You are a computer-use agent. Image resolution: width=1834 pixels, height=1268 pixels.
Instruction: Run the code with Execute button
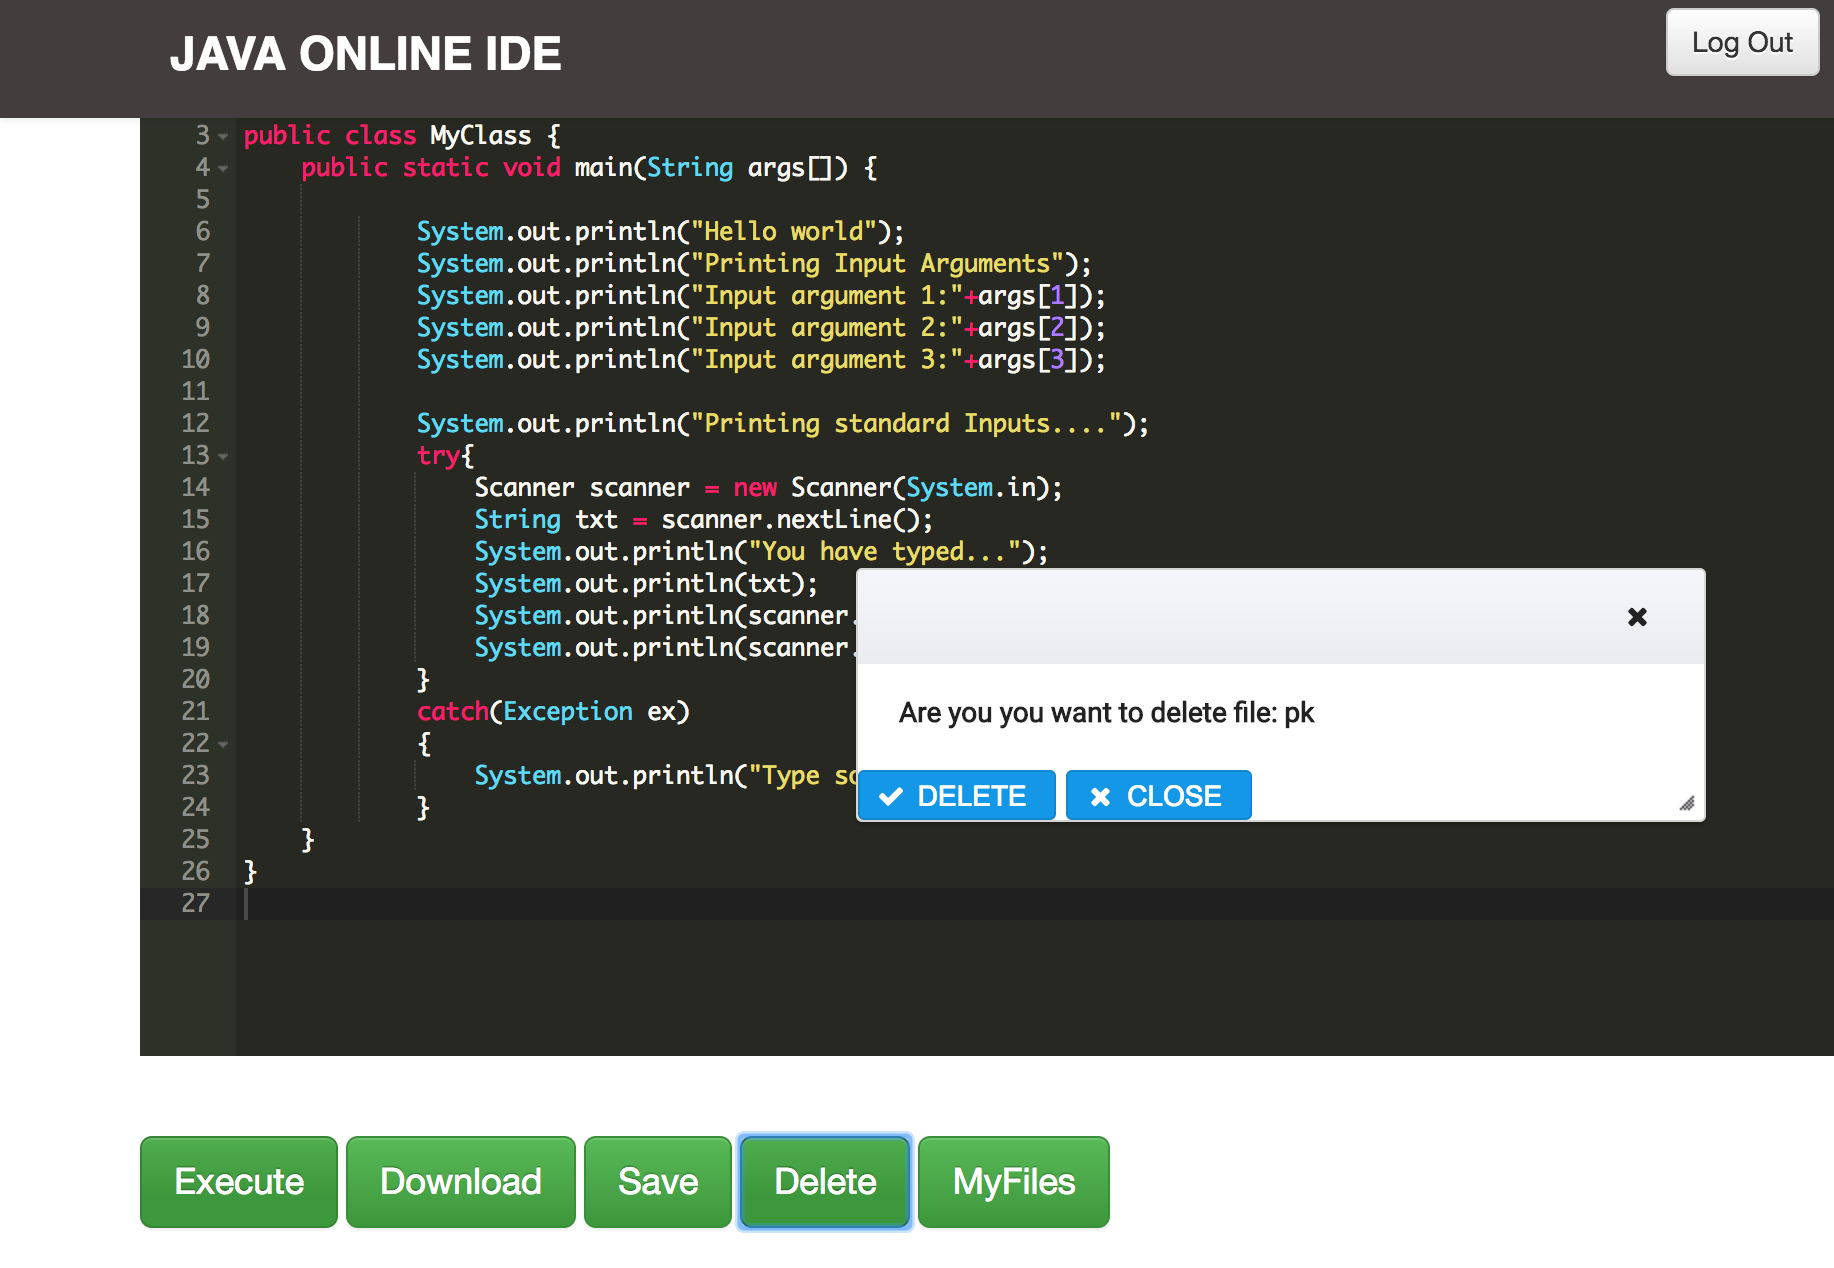tap(239, 1182)
